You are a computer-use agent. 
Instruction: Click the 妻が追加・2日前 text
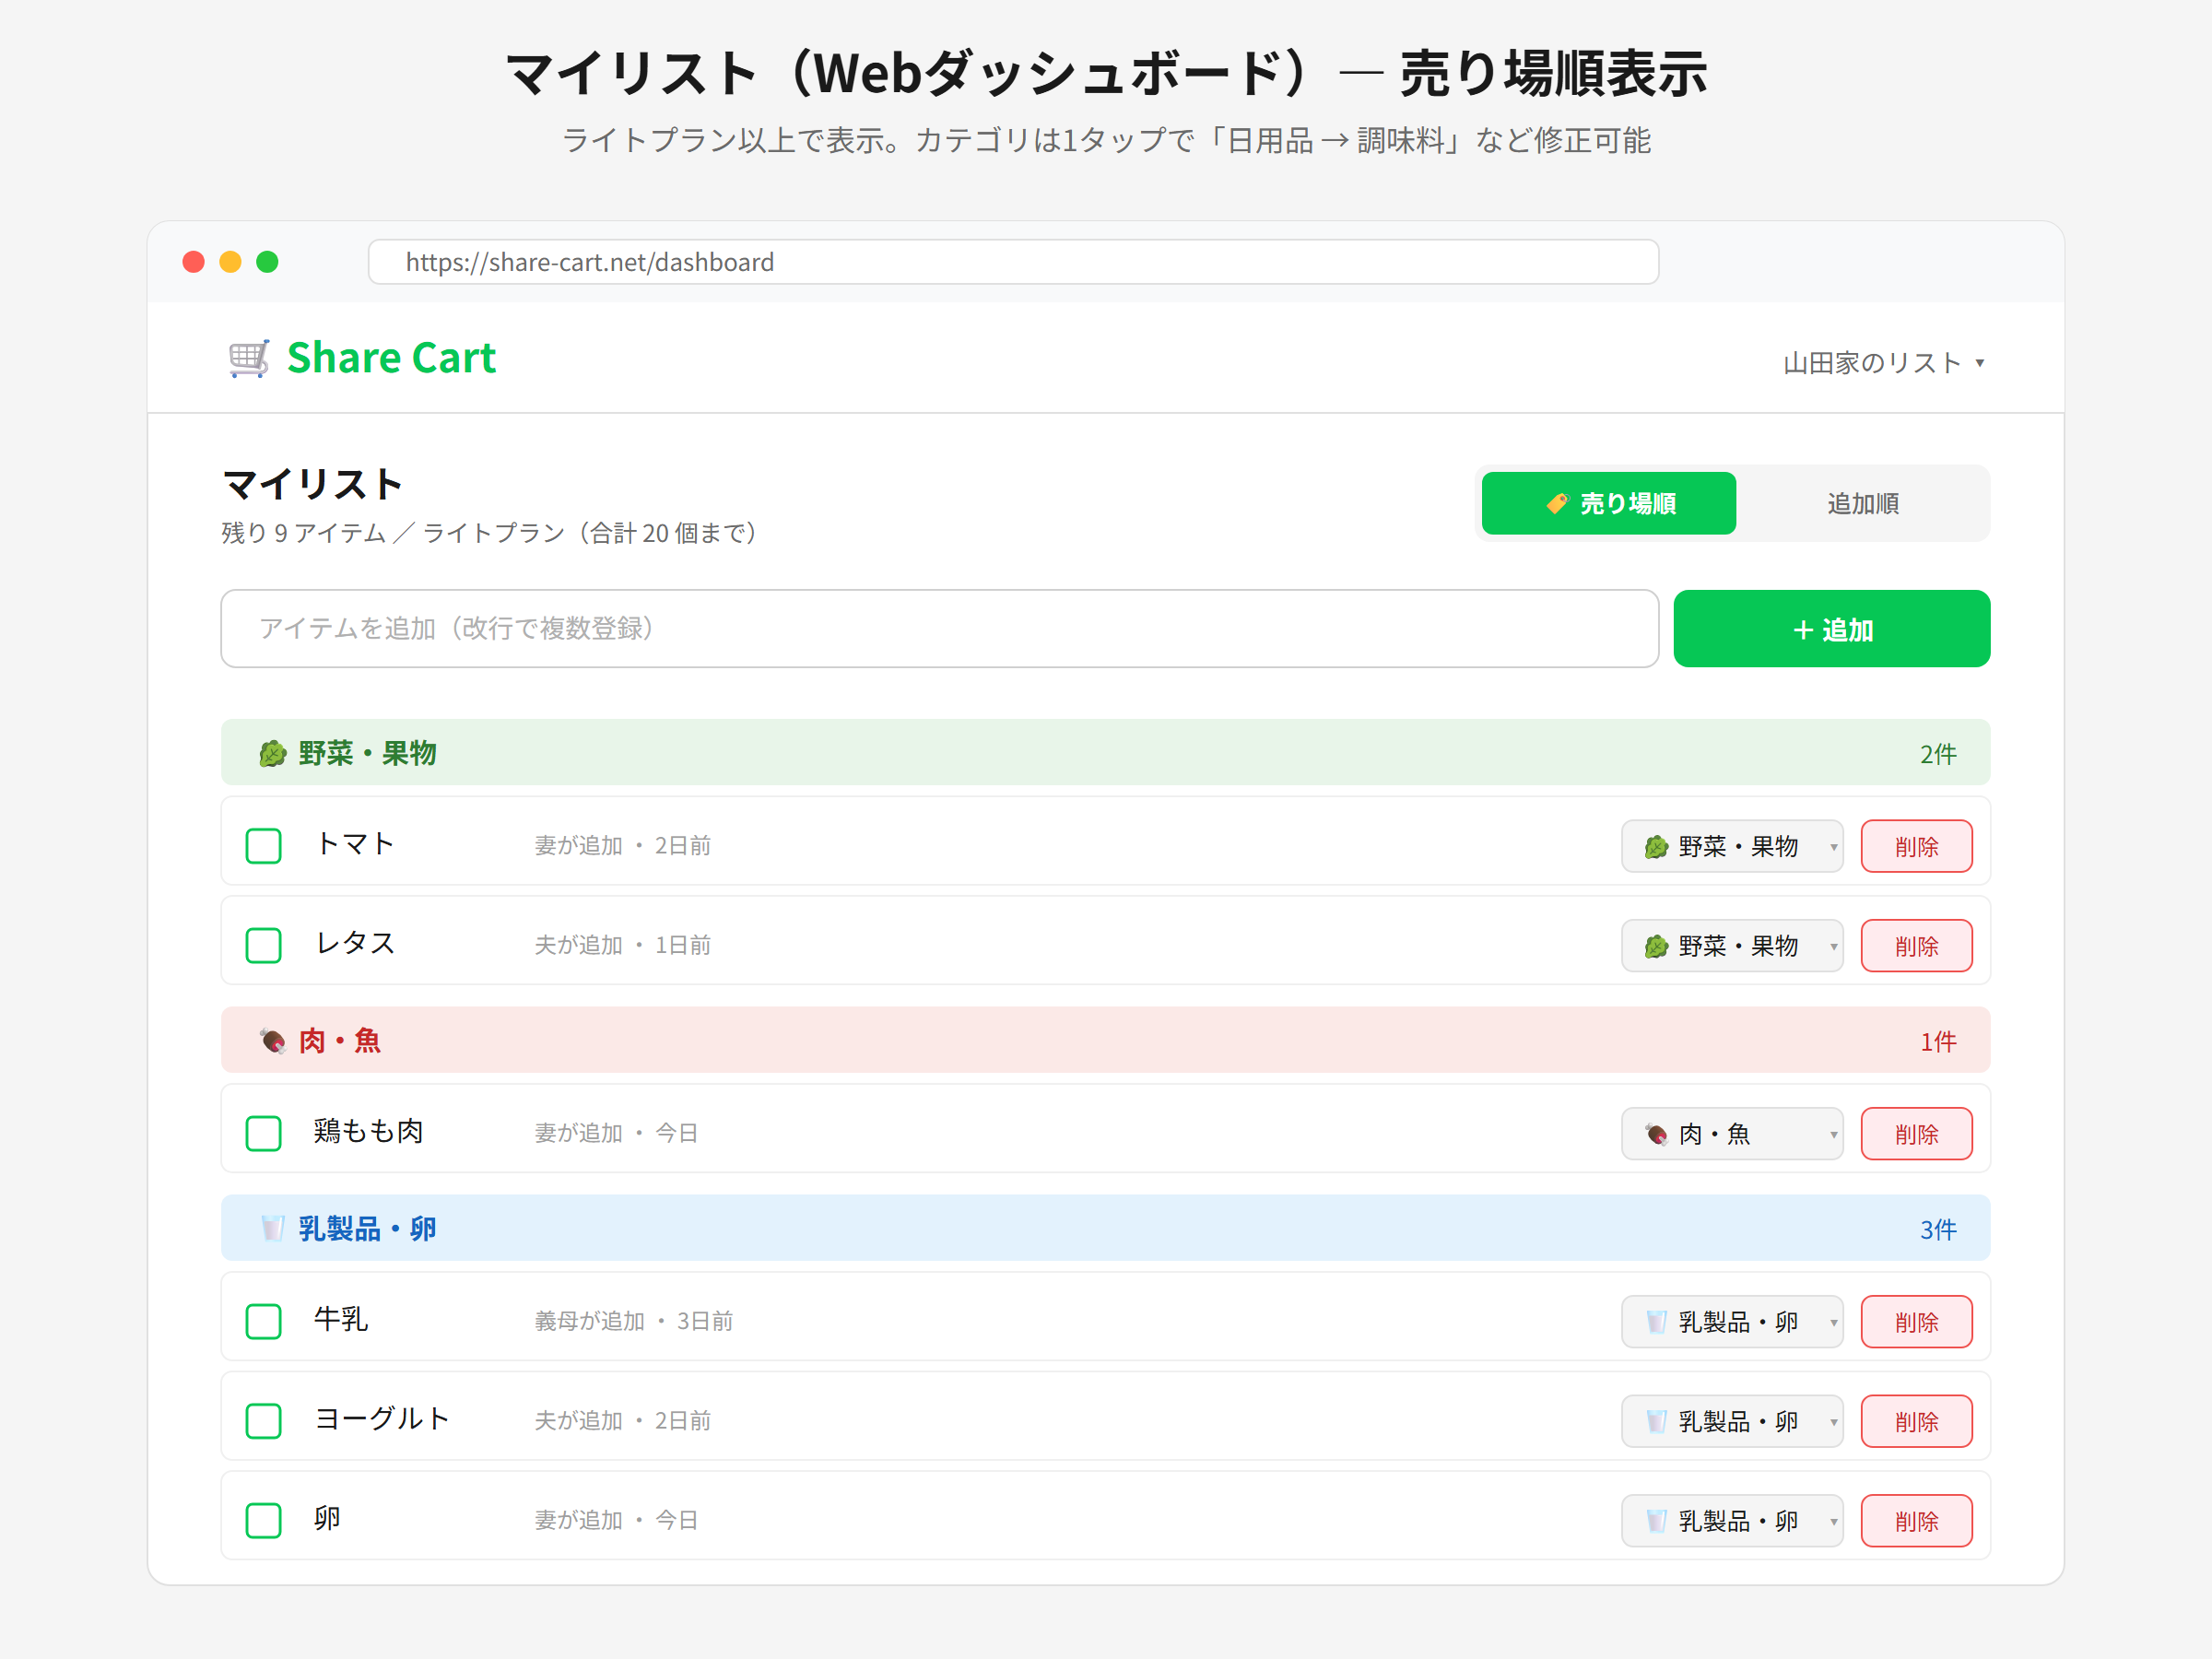622,846
